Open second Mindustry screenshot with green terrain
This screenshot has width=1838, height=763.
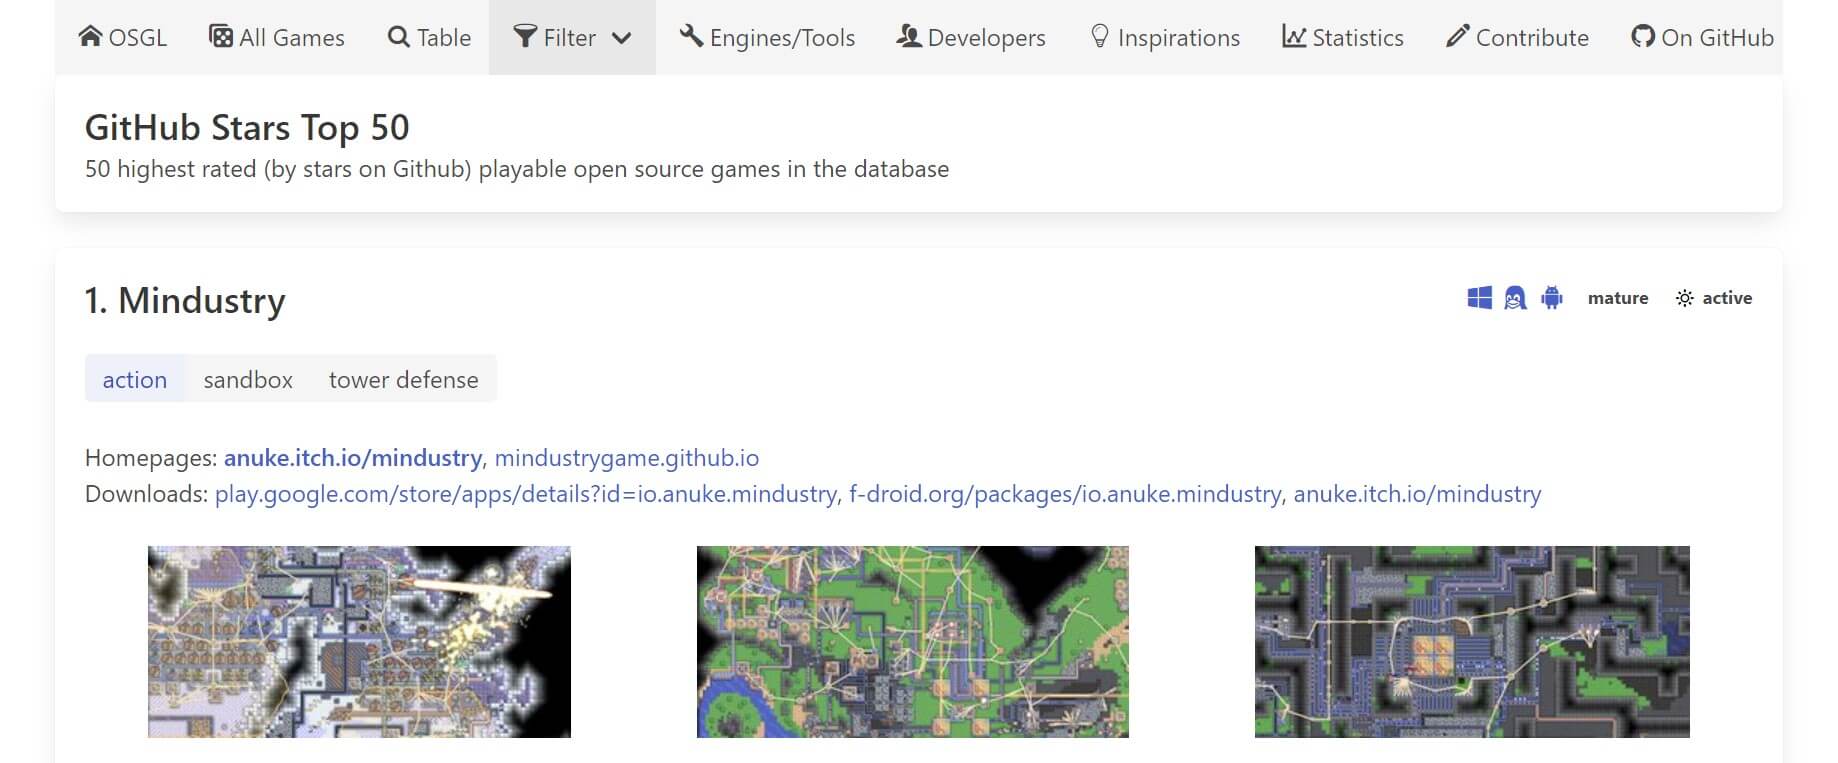tap(913, 642)
